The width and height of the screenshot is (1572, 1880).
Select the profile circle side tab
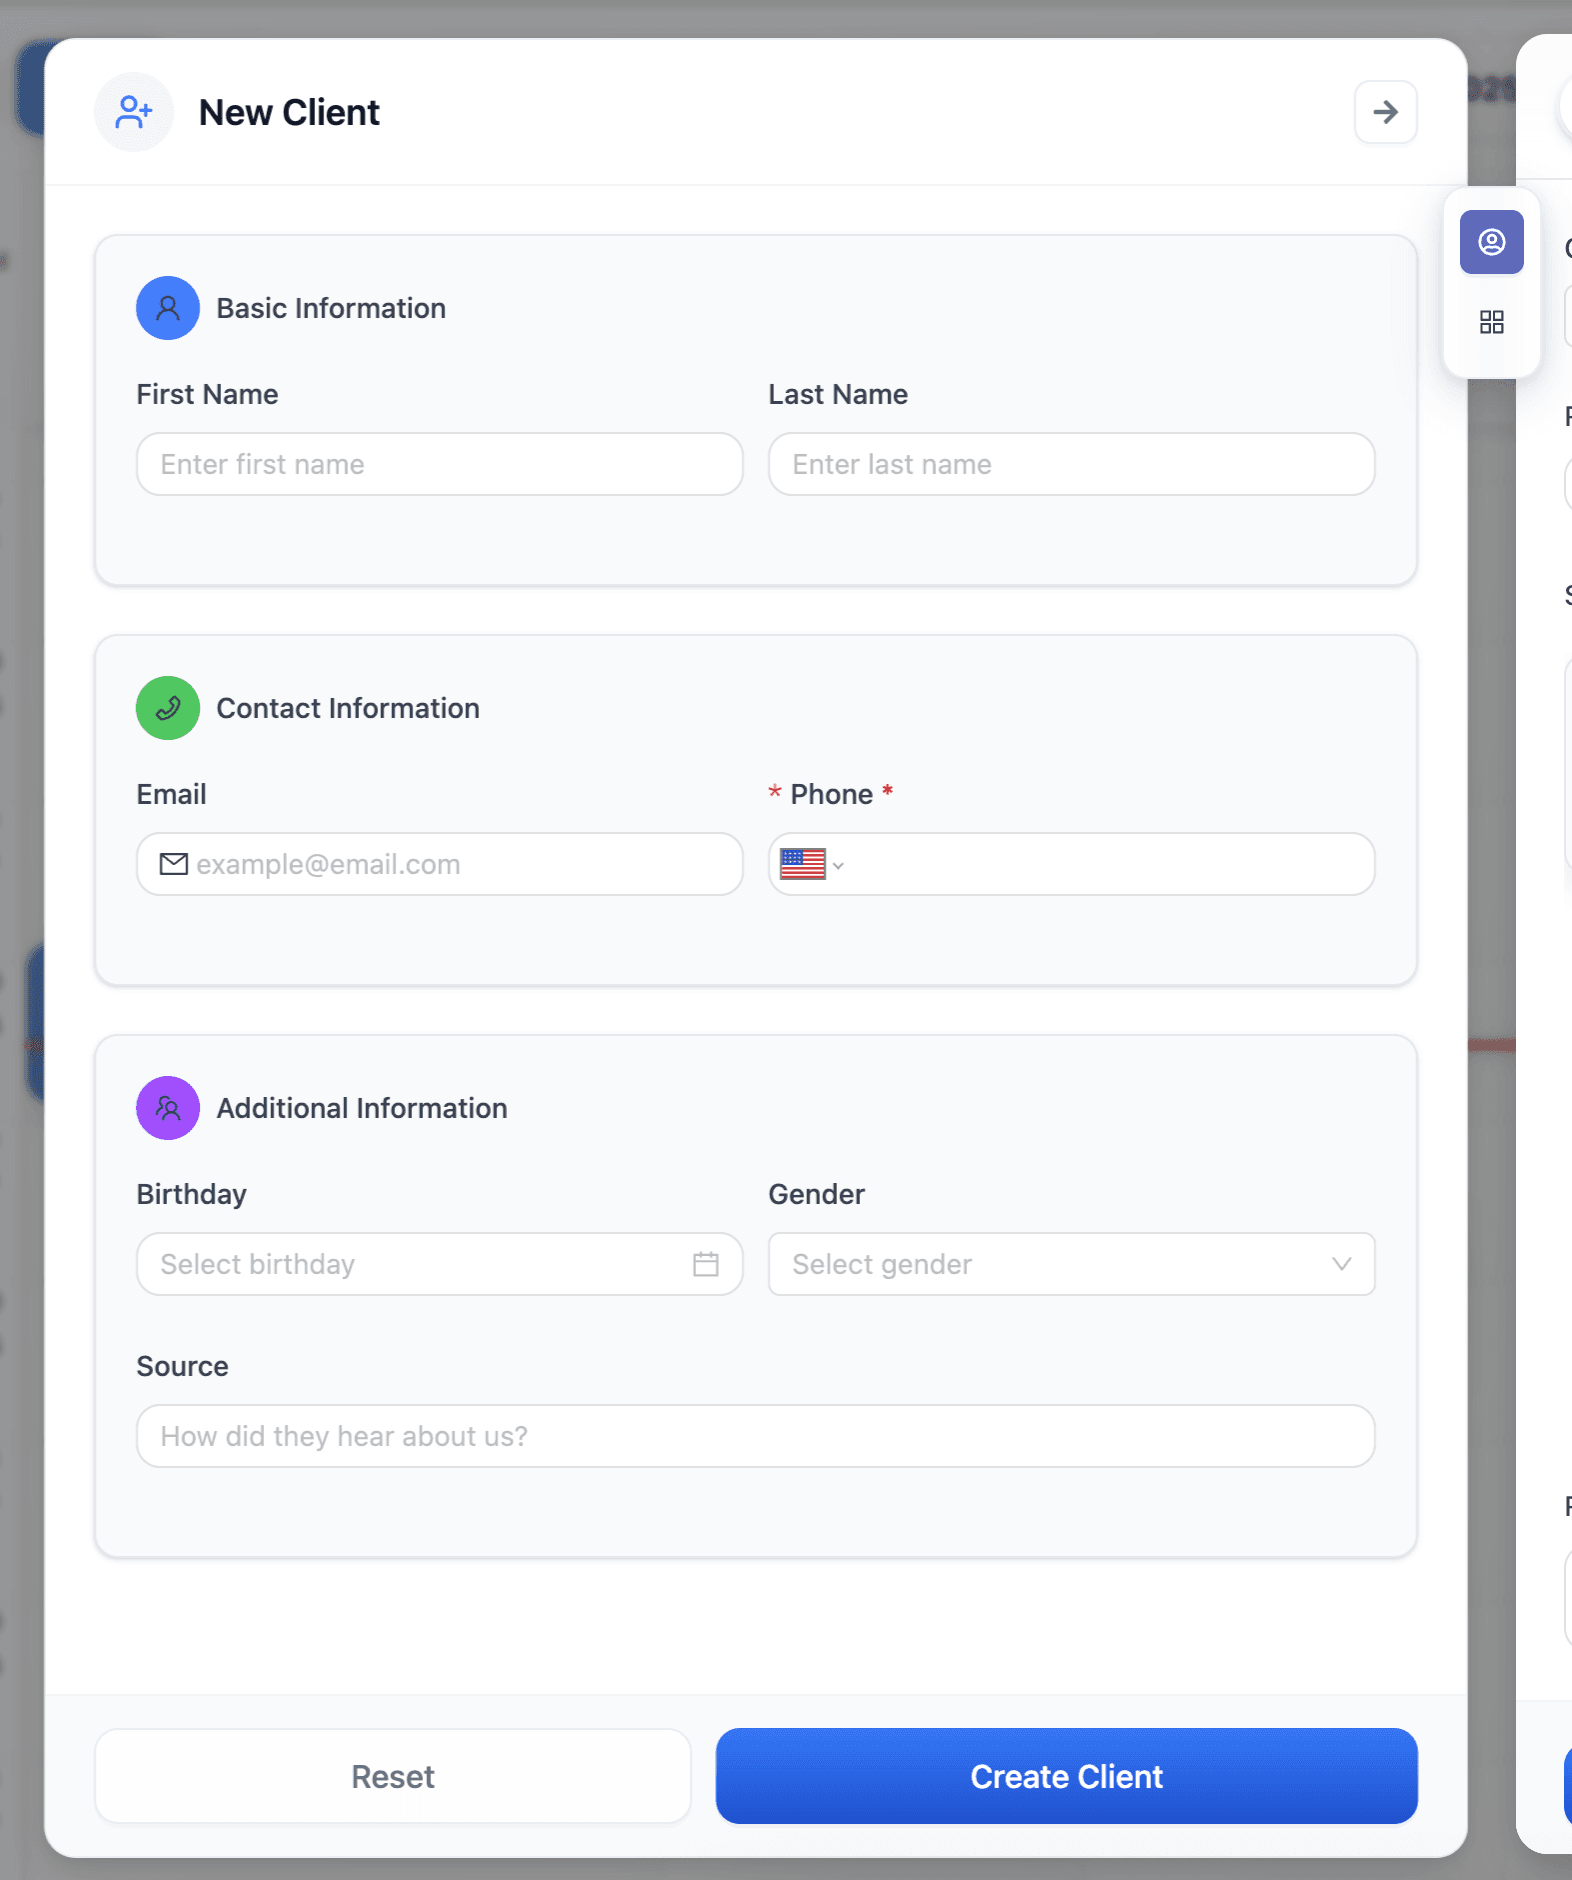pyautogui.click(x=1491, y=242)
